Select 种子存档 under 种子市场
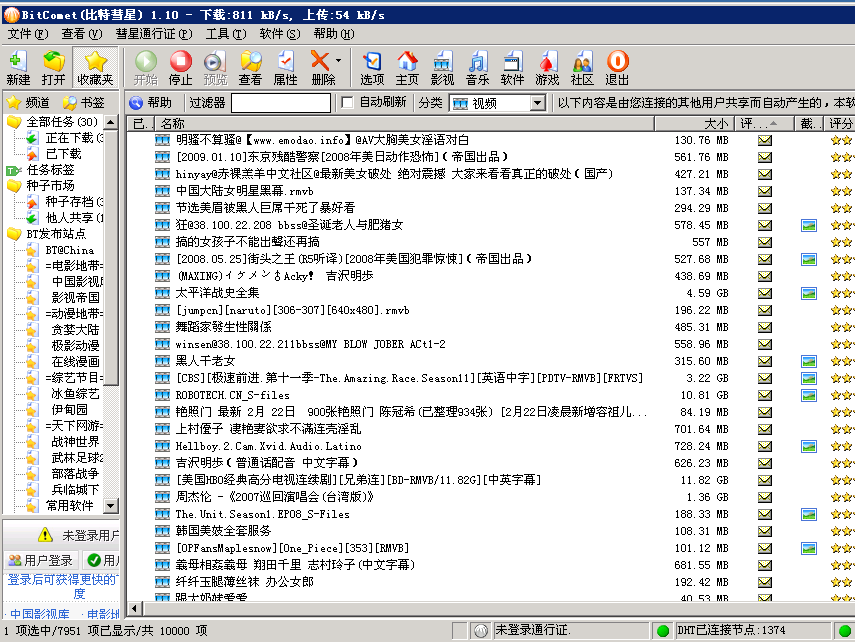Viewport: 855px width, 642px height. coord(74,202)
